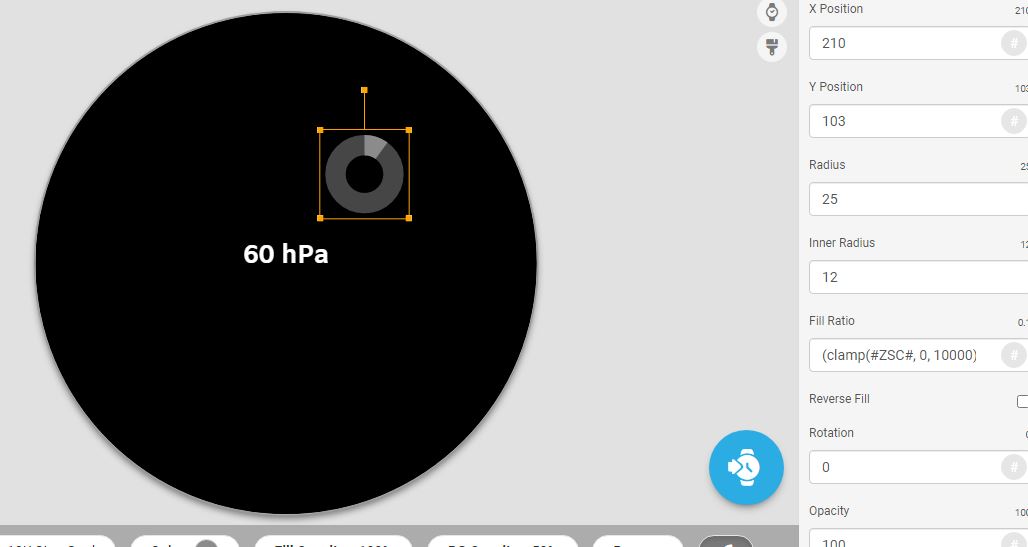Focus the Radius field showing 25
The height and width of the screenshot is (547, 1028).
click(918, 199)
